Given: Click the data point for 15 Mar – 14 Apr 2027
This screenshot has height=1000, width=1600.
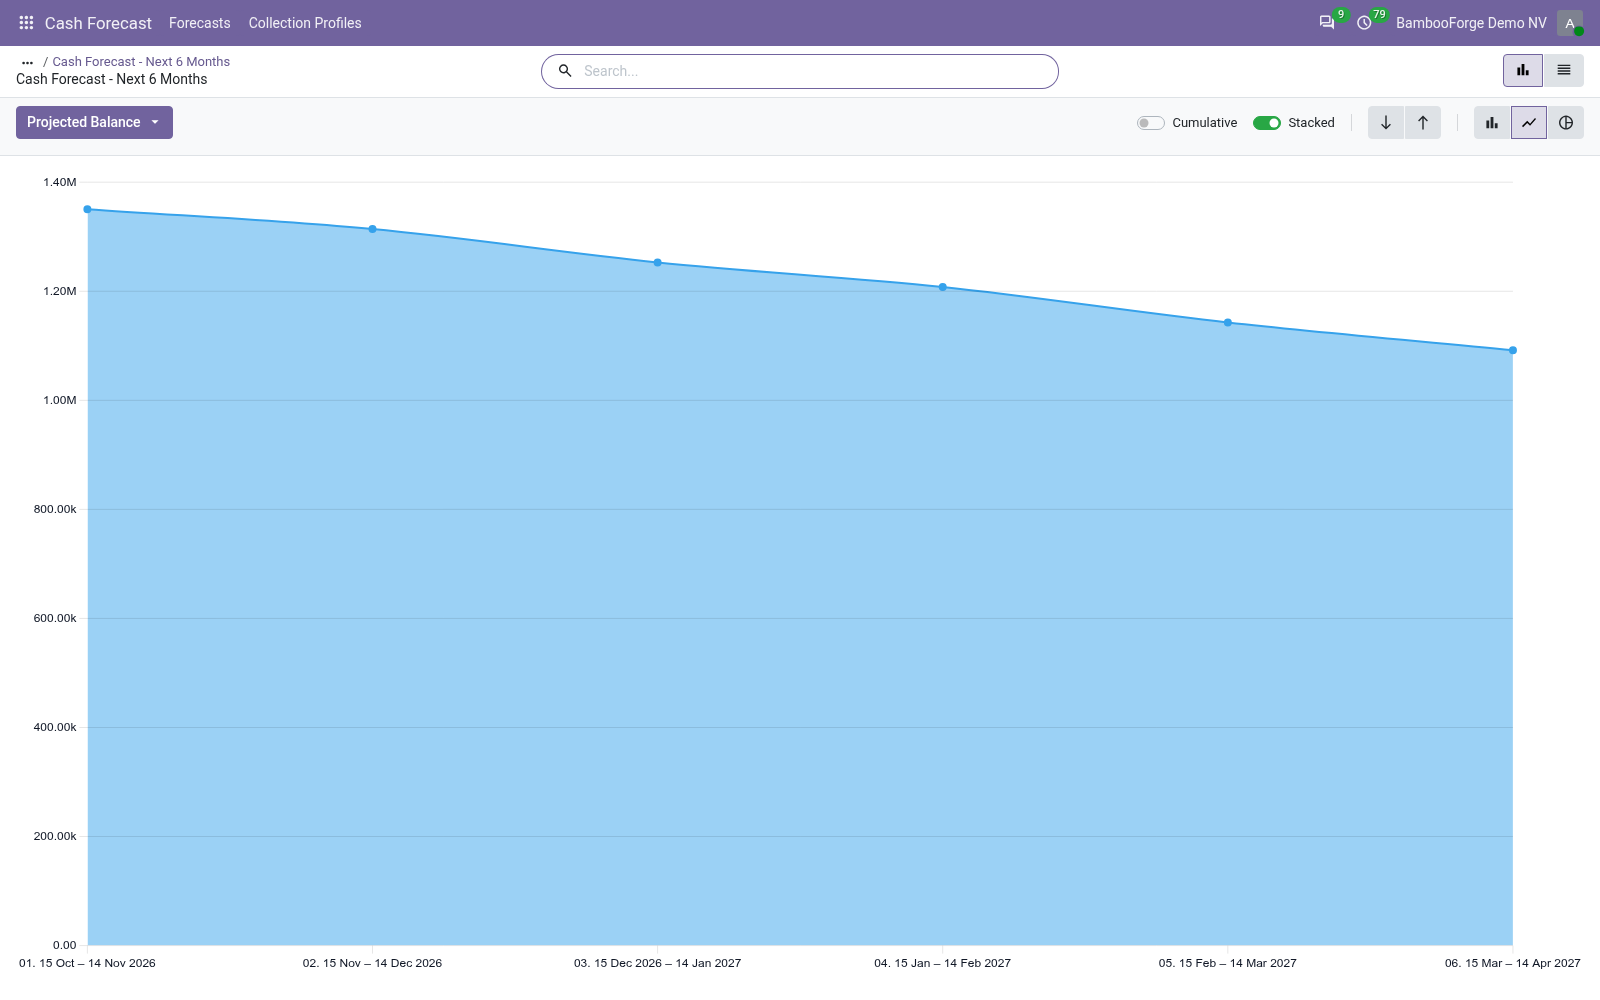Looking at the screenshot, I should (1513, 350).
